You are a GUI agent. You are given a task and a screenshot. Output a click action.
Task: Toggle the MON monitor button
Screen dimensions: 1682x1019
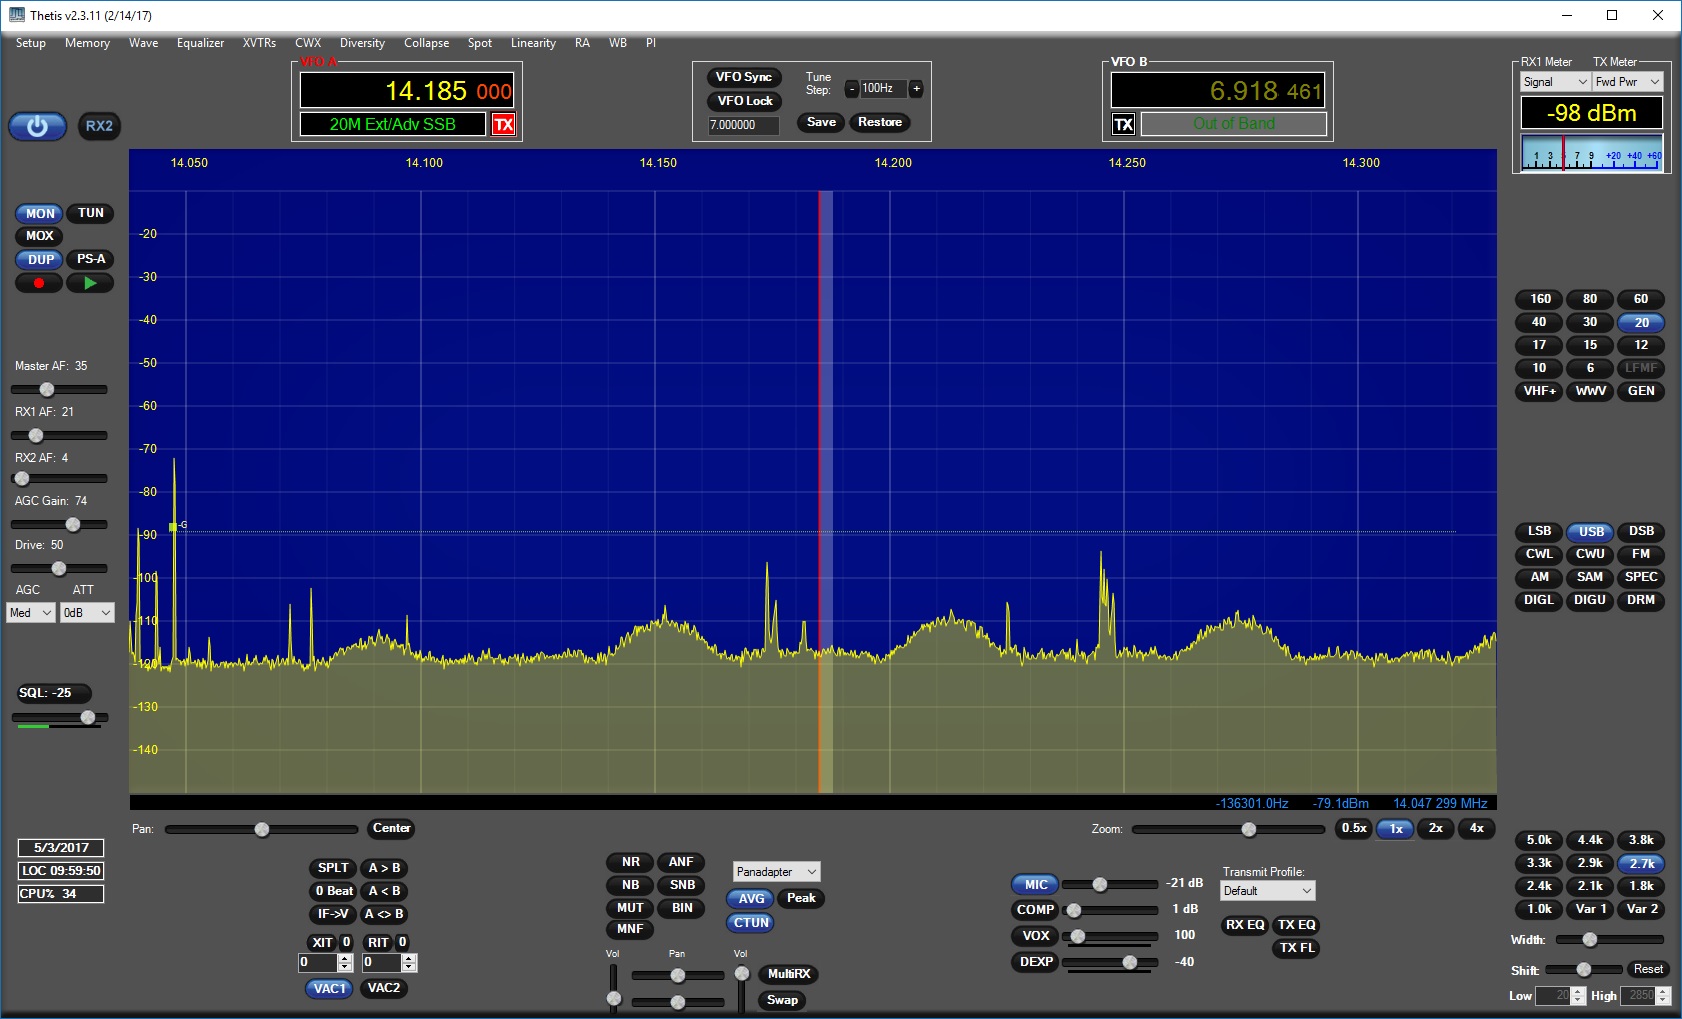coord(40,213)
